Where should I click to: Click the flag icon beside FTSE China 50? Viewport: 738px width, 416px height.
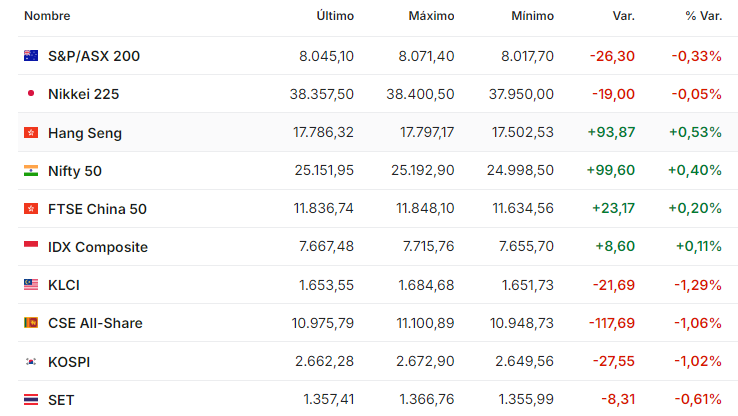(x=31, y=208)
